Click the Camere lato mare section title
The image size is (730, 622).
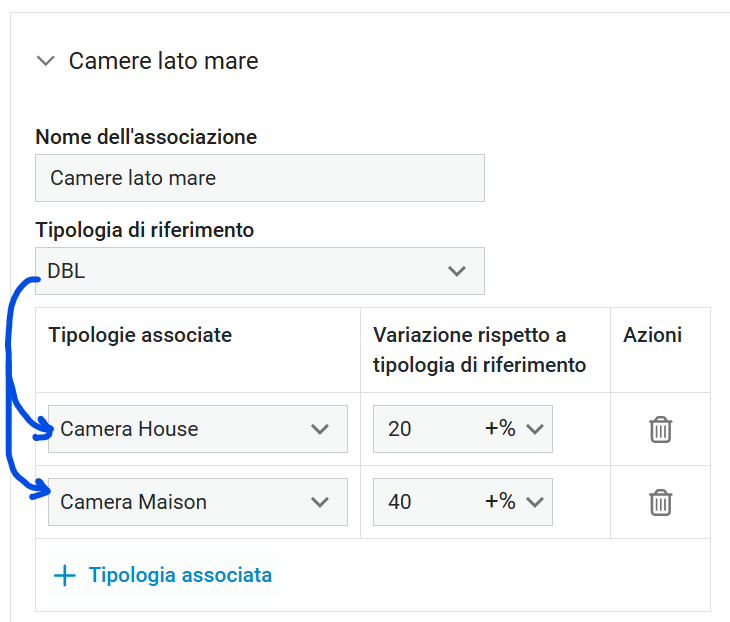pyautogui.click(x=163, y=61)
